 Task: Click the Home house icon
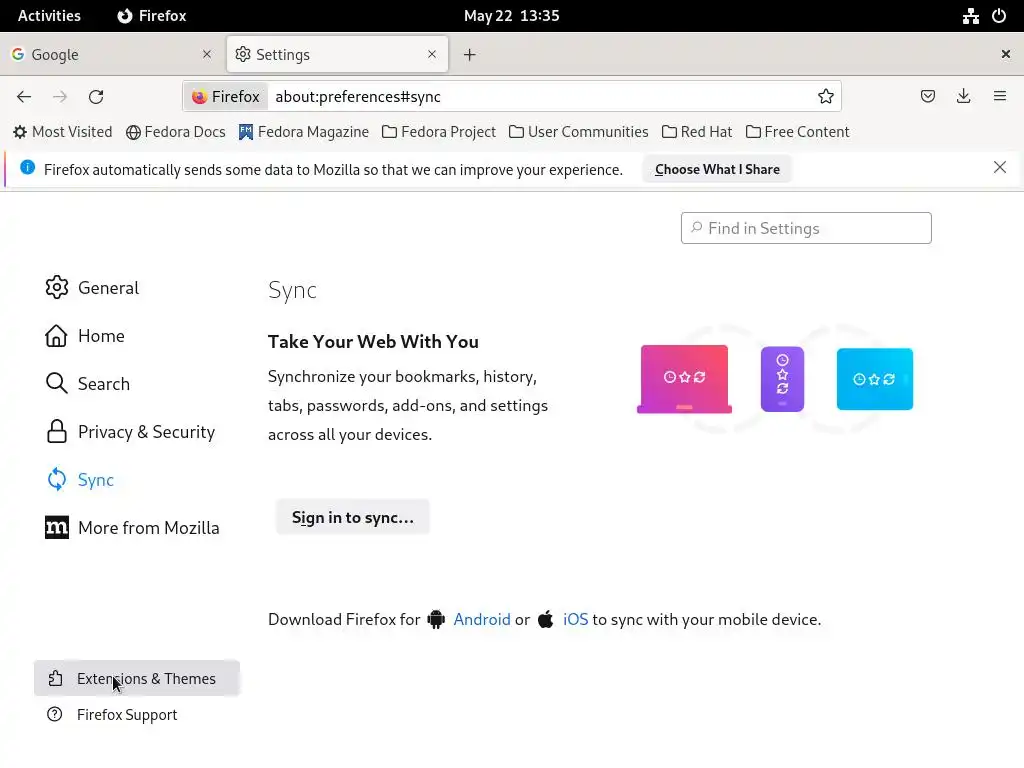[x=56, y=336]
